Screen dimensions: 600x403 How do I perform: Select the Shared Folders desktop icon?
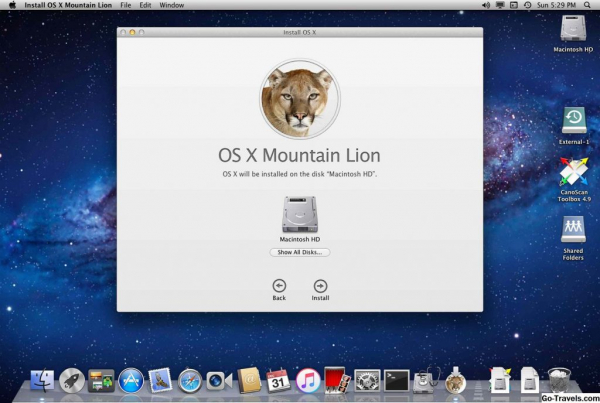click(573, 229)
